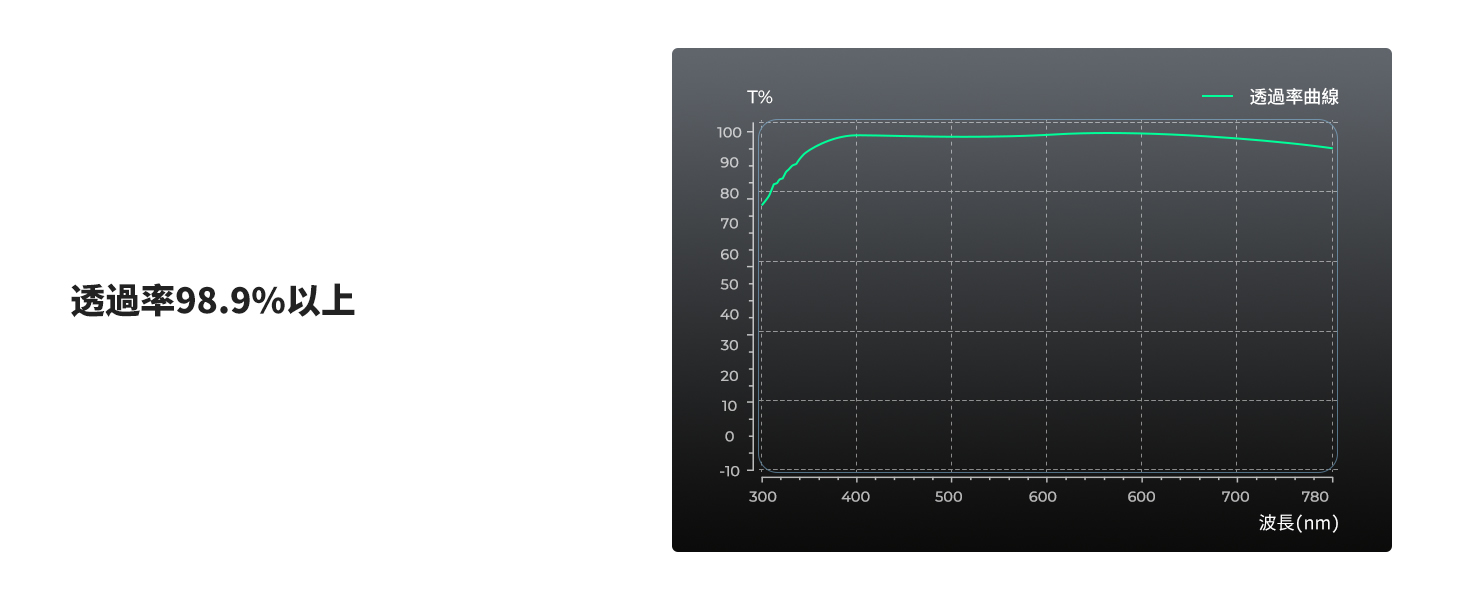
Task: Click the 80 tick label on the vertical axis
Action: (730, 193)
